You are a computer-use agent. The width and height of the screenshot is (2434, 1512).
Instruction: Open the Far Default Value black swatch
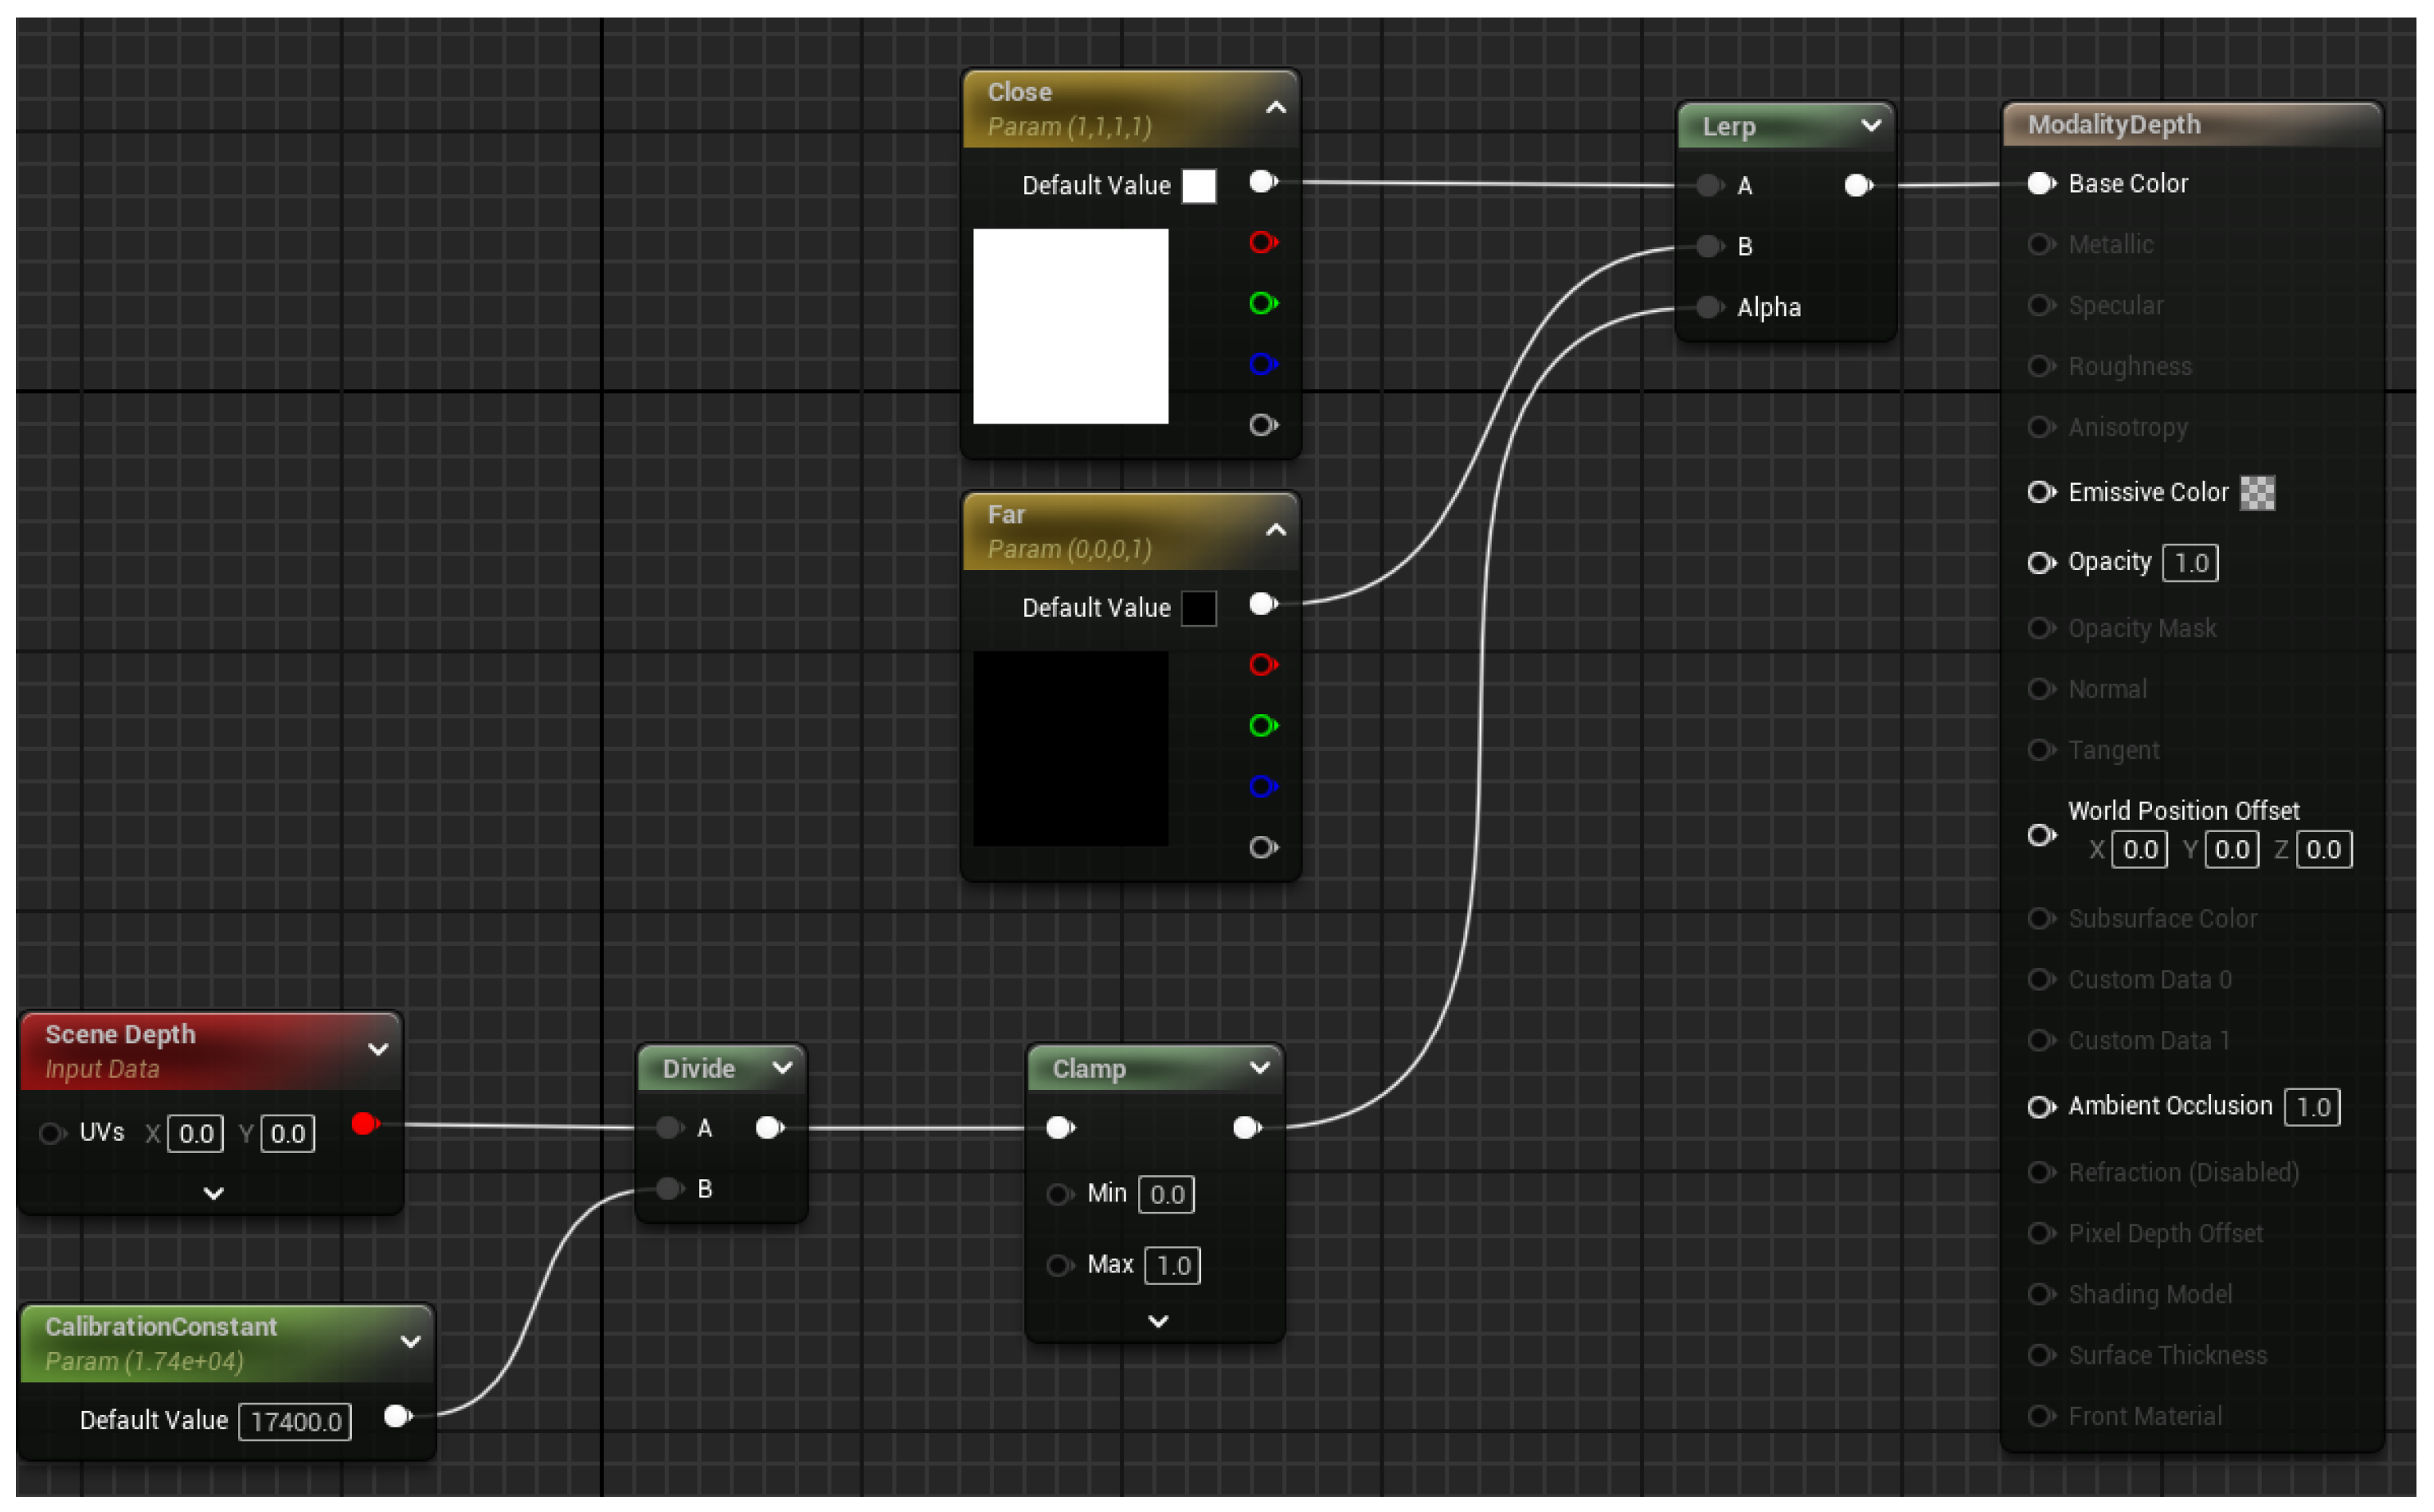(1199, 608)
